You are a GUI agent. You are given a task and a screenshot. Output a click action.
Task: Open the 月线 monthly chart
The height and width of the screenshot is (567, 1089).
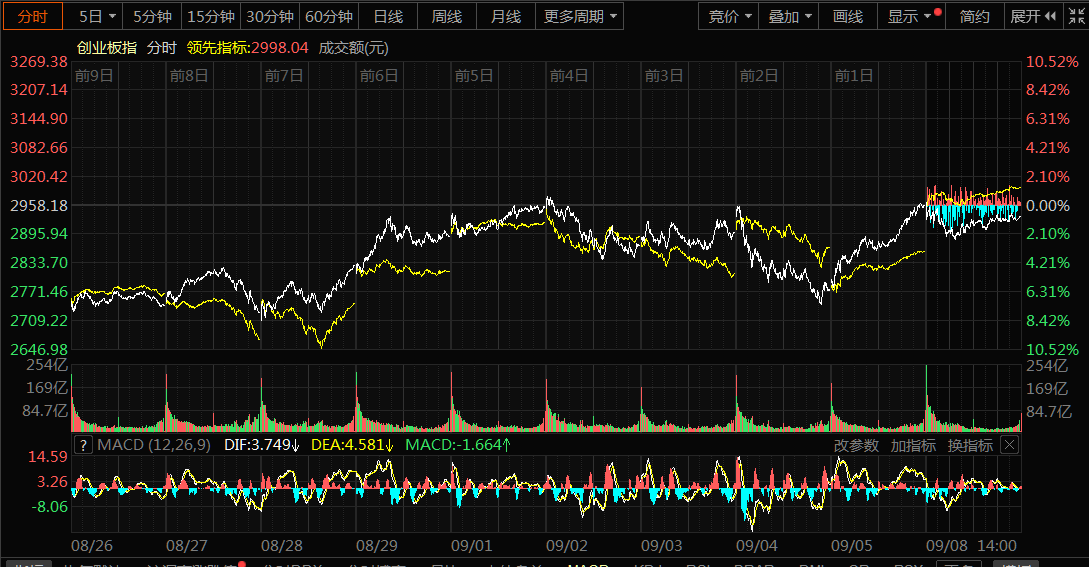click(x=506, y=16)
